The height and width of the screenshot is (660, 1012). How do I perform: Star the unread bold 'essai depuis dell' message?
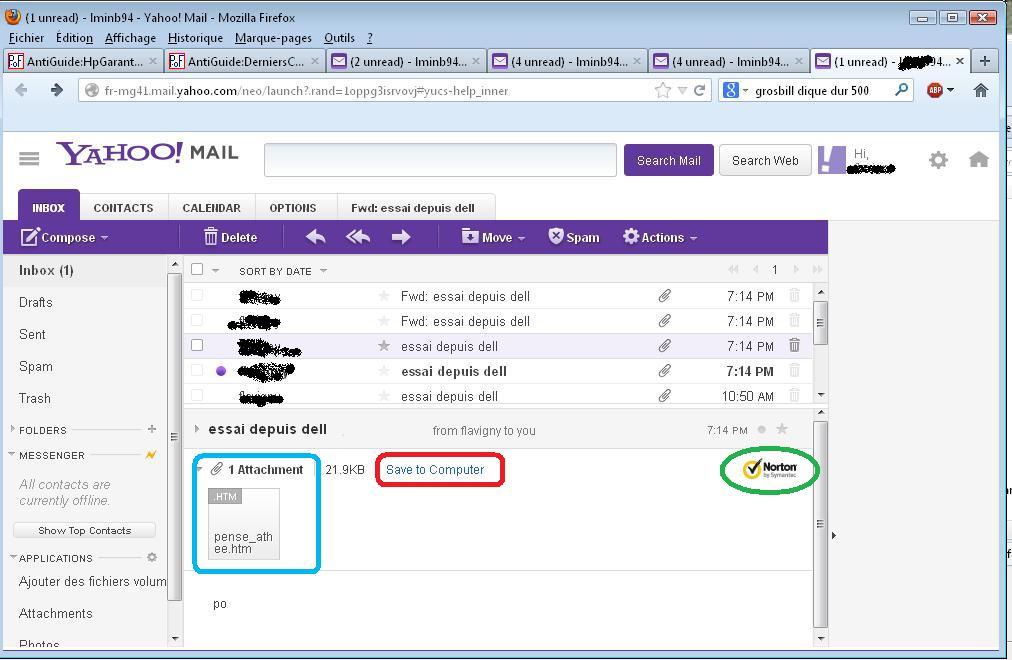[x=384, y=370]
